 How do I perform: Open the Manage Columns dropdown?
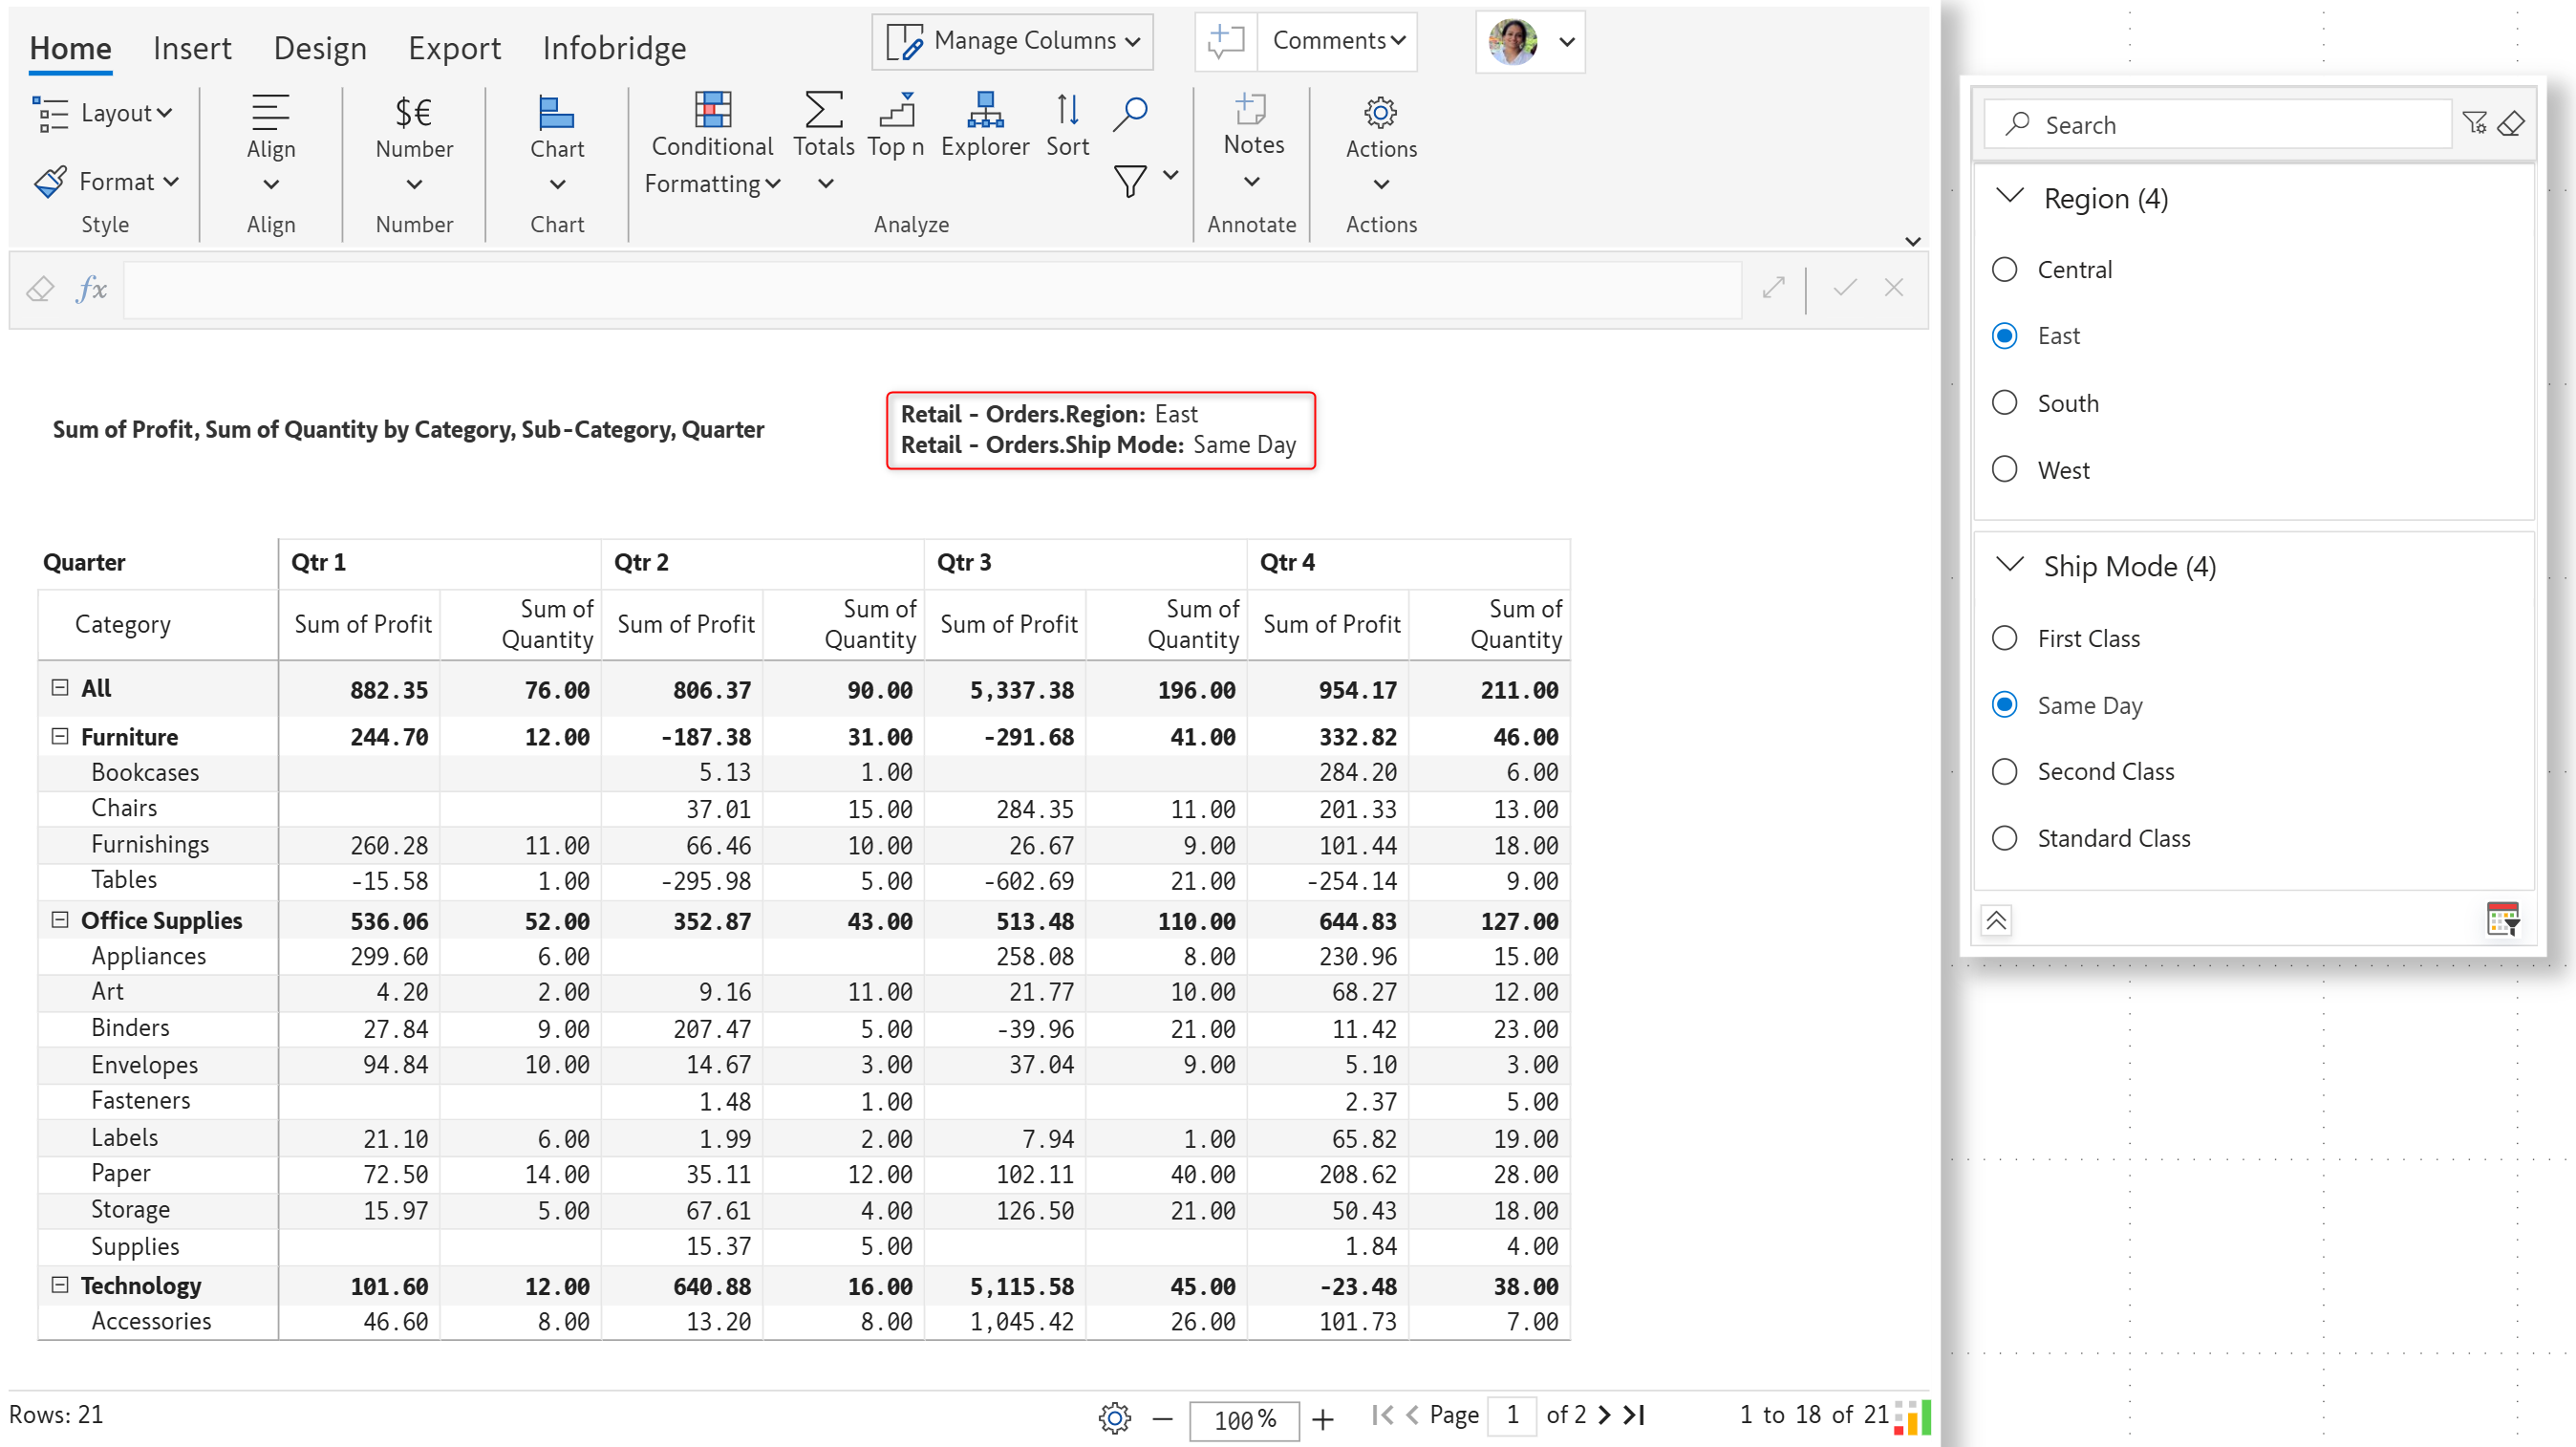(x=1013, y=41)
